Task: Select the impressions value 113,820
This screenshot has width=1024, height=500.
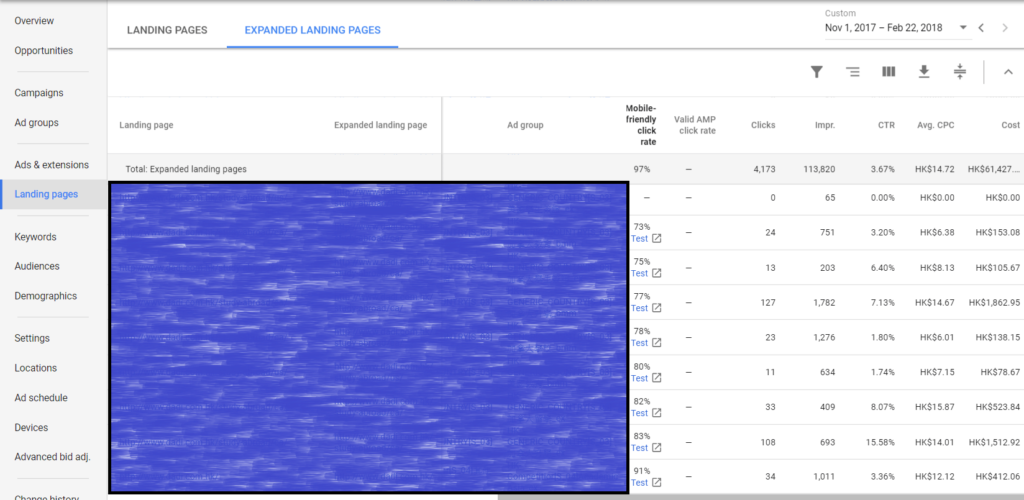Action: point(819,169)
